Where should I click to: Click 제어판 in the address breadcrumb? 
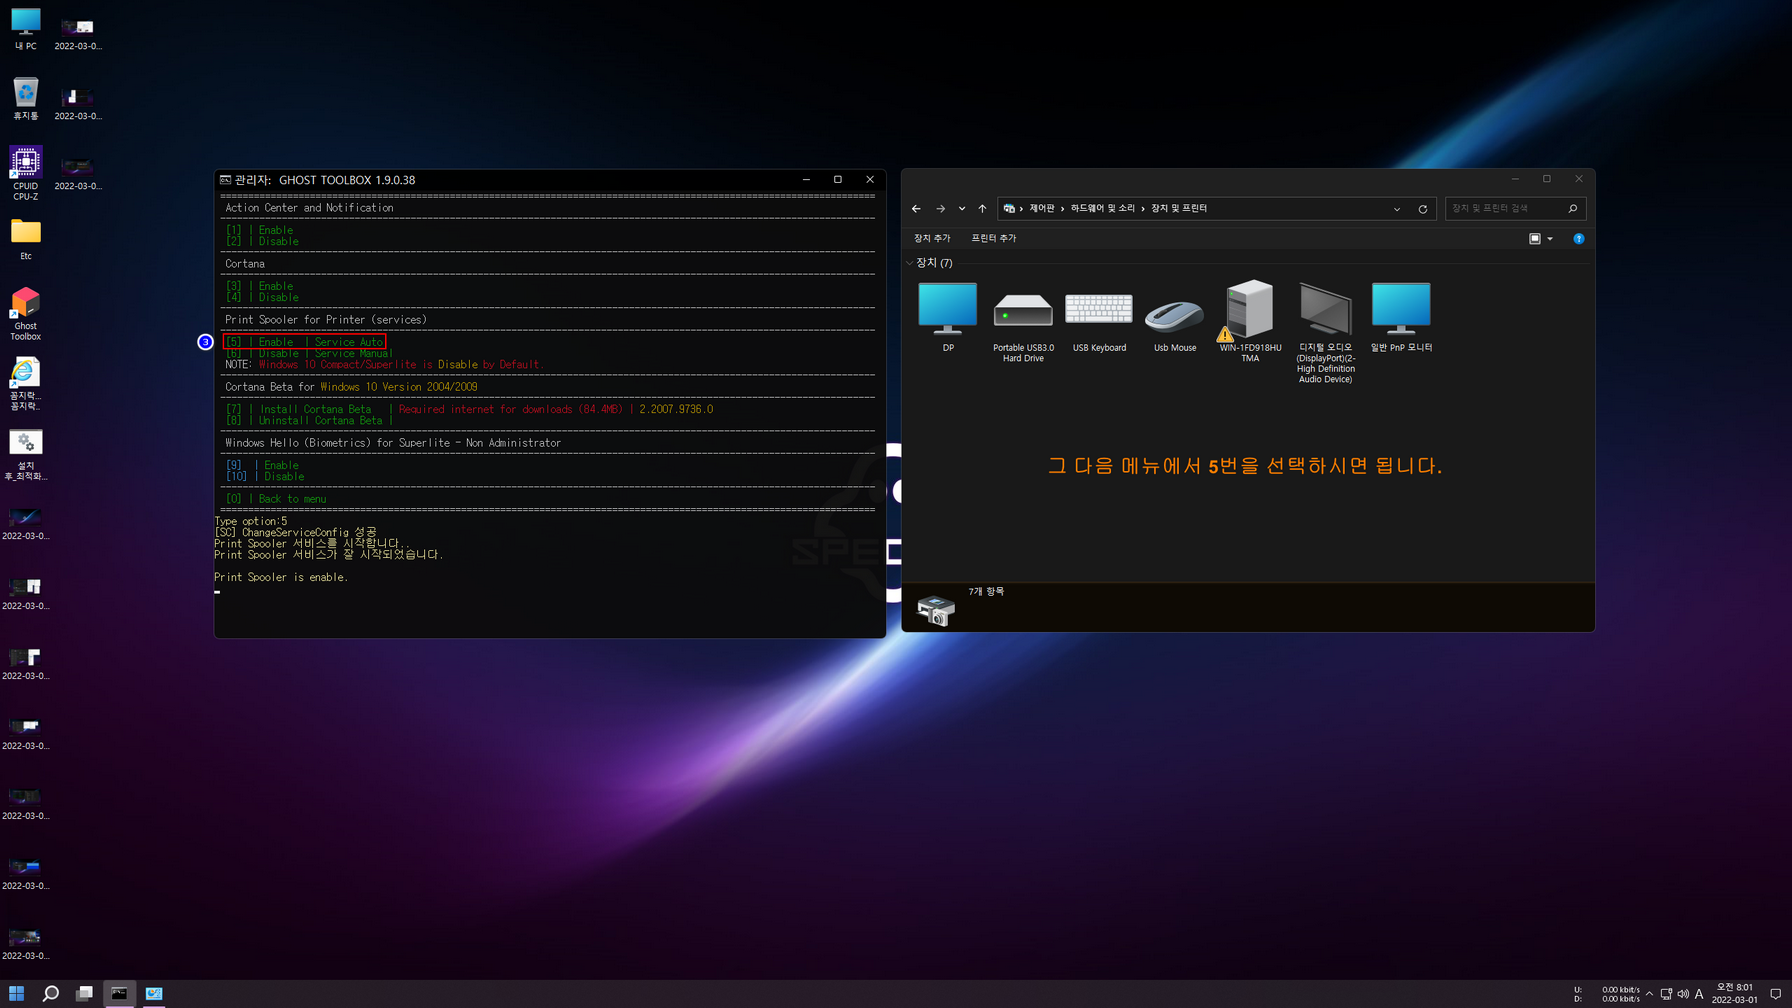(x=1041, y=209)
